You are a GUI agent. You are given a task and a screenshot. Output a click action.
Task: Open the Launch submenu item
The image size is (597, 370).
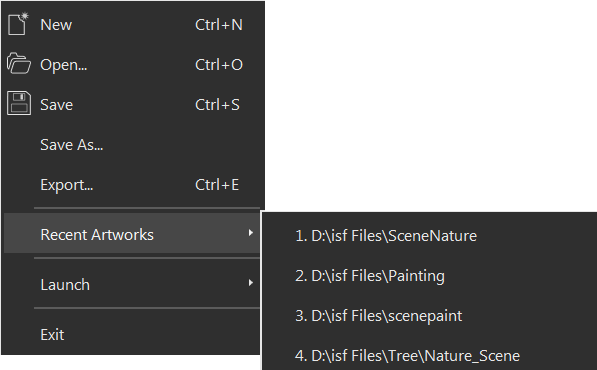(132, 284)
